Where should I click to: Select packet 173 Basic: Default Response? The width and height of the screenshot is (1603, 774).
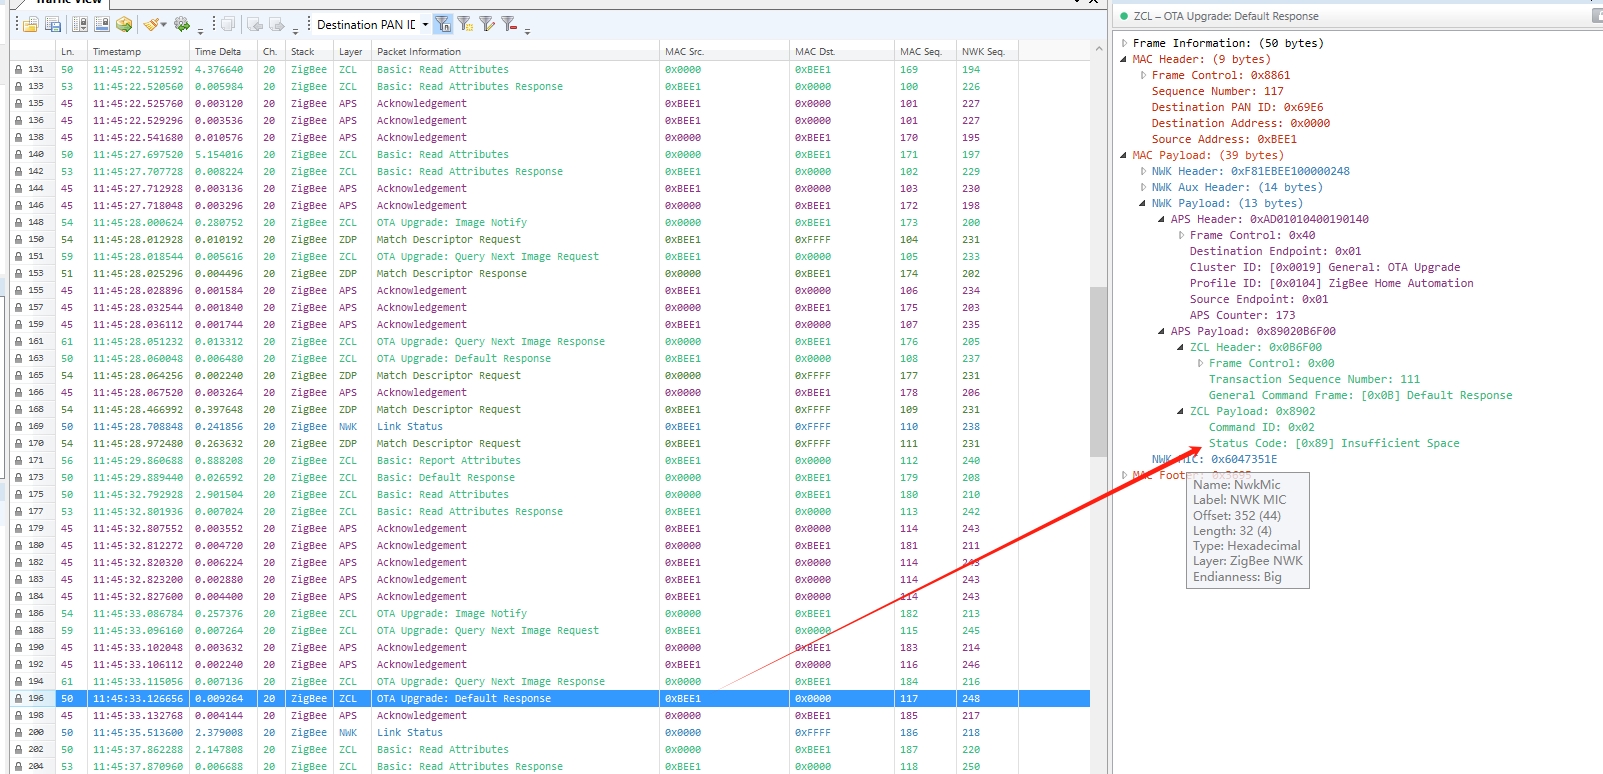point(550,478)
